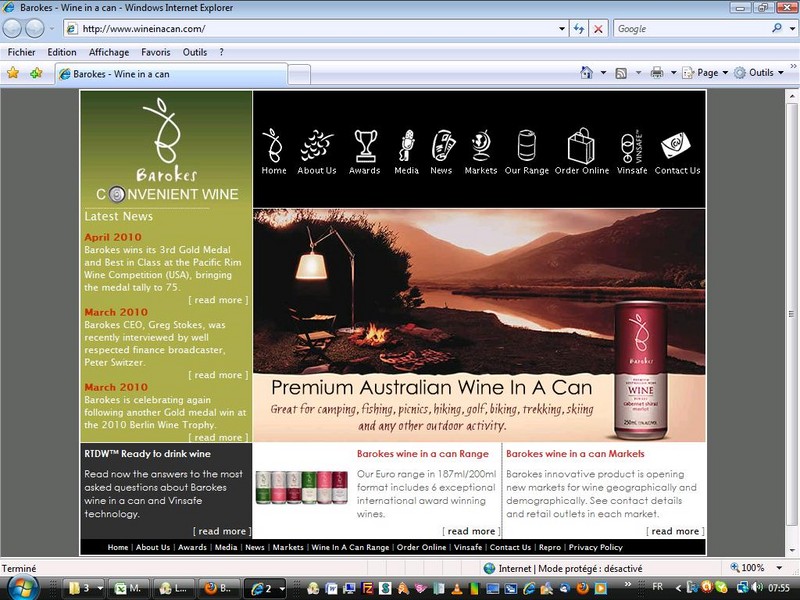This screenshot has height=600, width=800.
Task: Click the Order Online shopping bag icon
Action: (x=582, y=145)
